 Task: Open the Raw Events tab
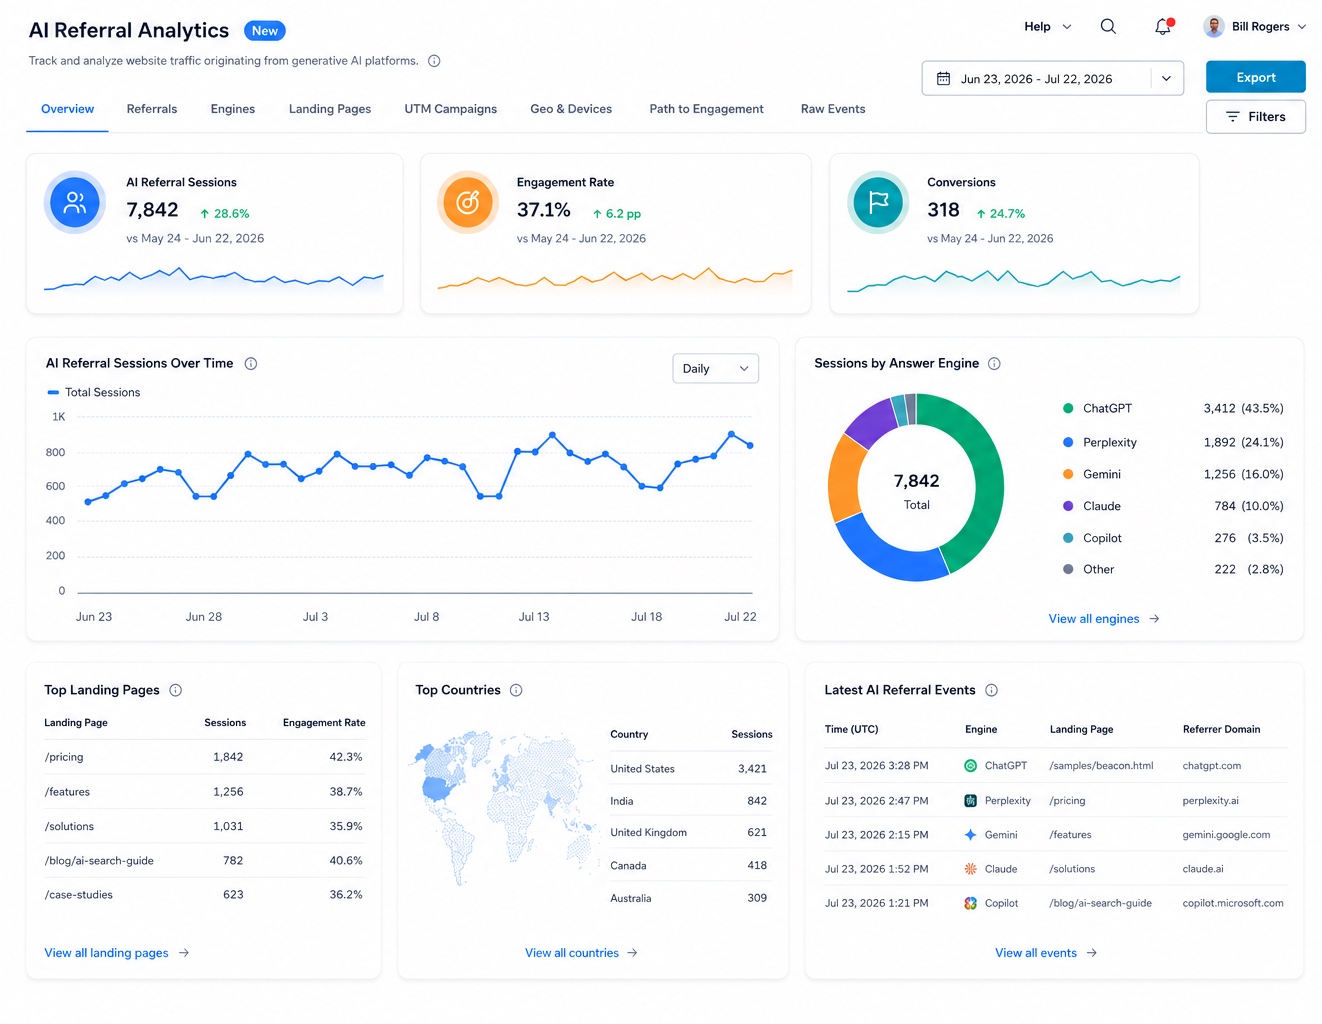[x=833, y=110]
